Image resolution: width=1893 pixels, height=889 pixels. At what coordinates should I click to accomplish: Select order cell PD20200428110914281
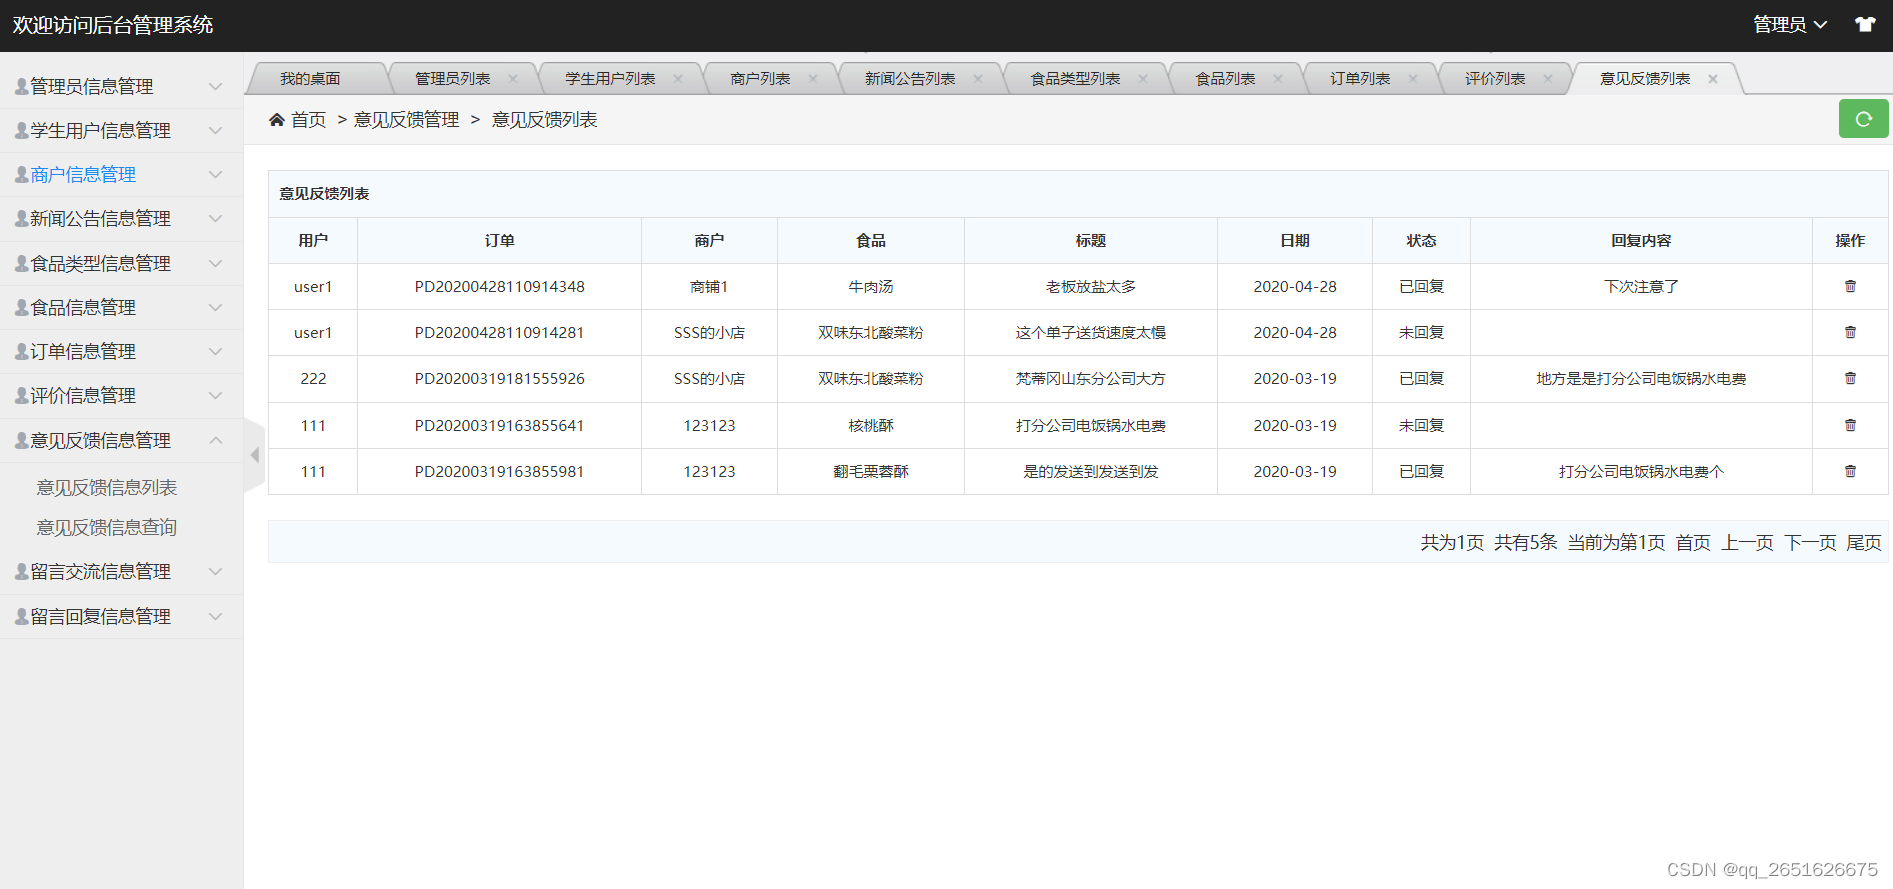[x=500, y=333]
